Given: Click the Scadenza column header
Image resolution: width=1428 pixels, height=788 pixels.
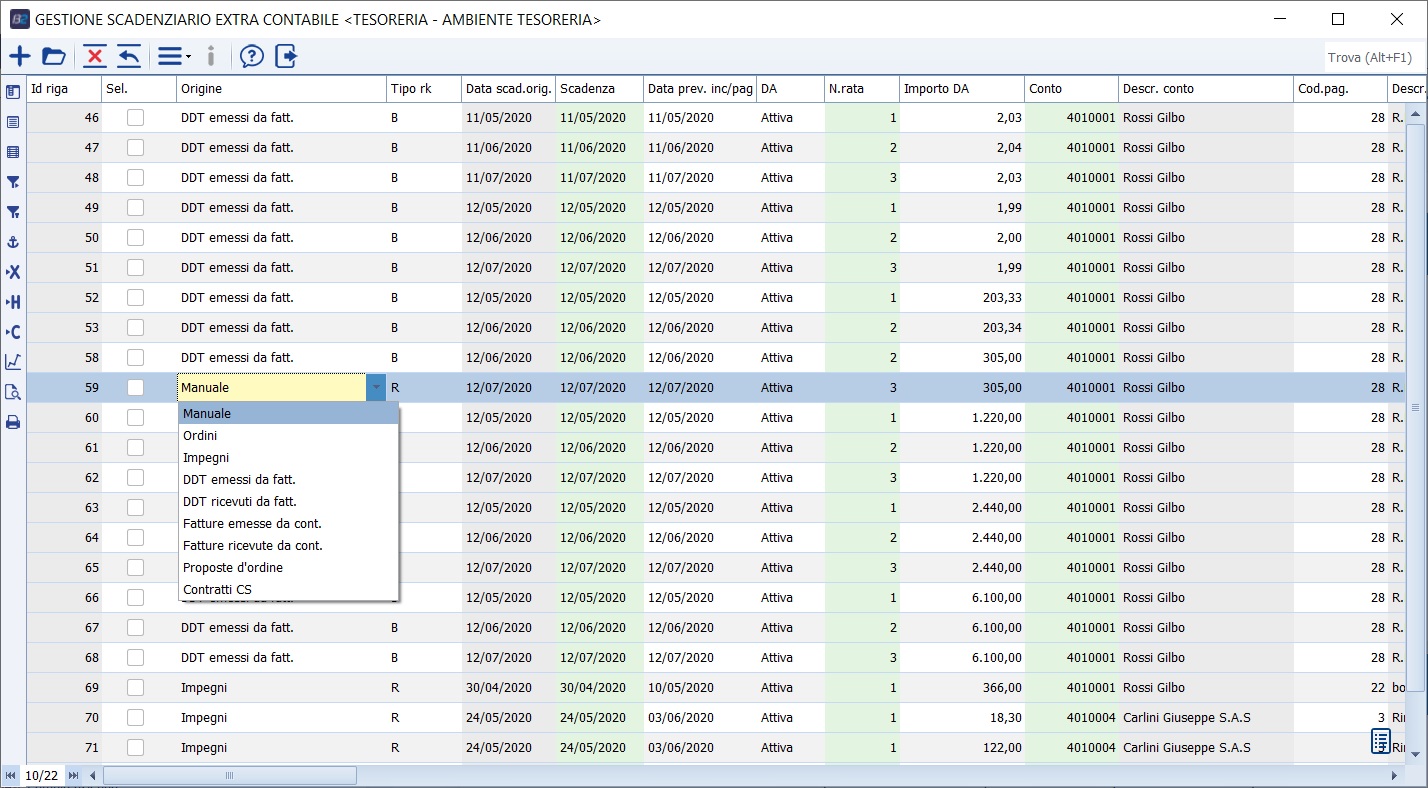Looking at the screenshot, I should [599, 89].
